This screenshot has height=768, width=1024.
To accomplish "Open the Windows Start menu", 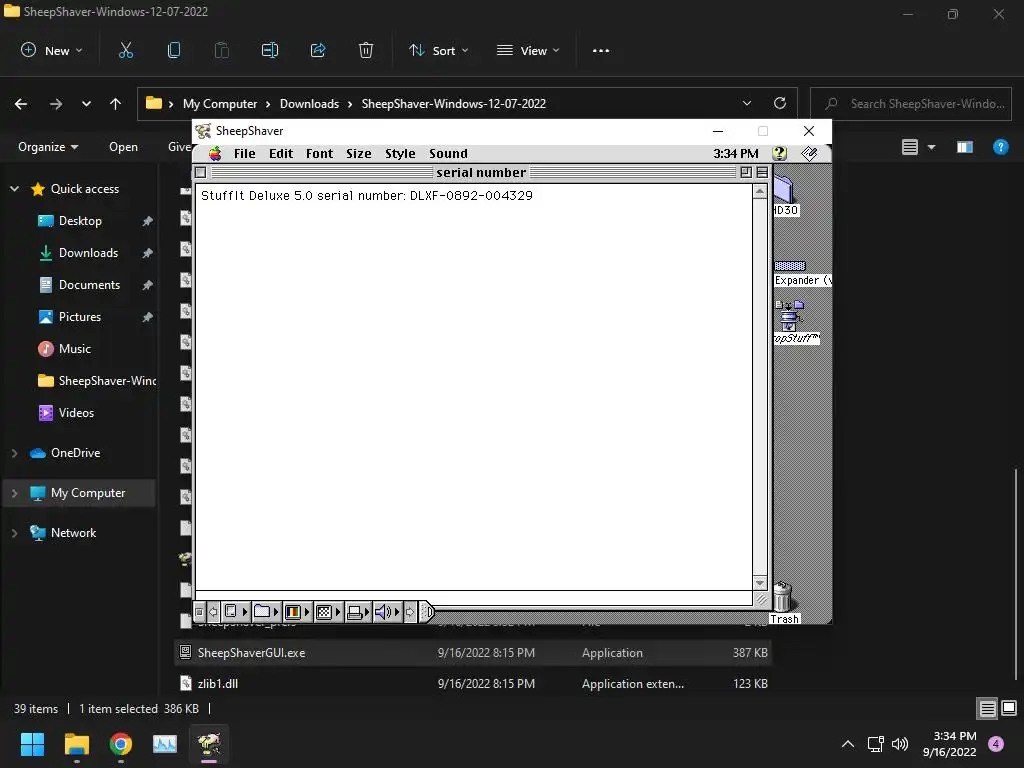I will (32, 744).
